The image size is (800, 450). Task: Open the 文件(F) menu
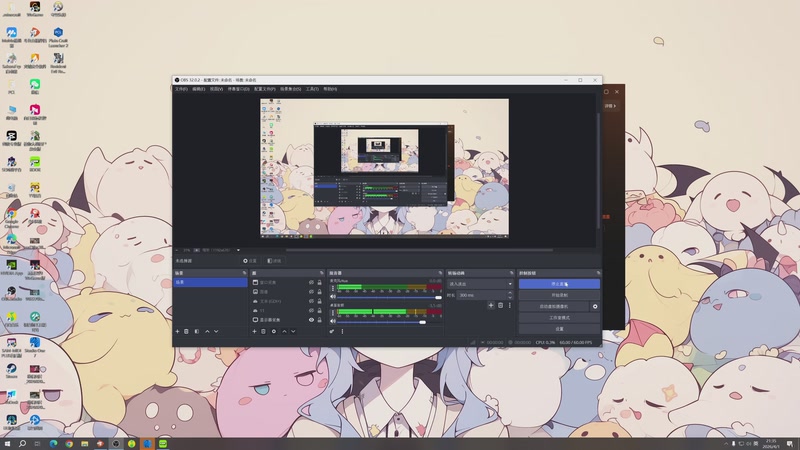click(181, 89)
